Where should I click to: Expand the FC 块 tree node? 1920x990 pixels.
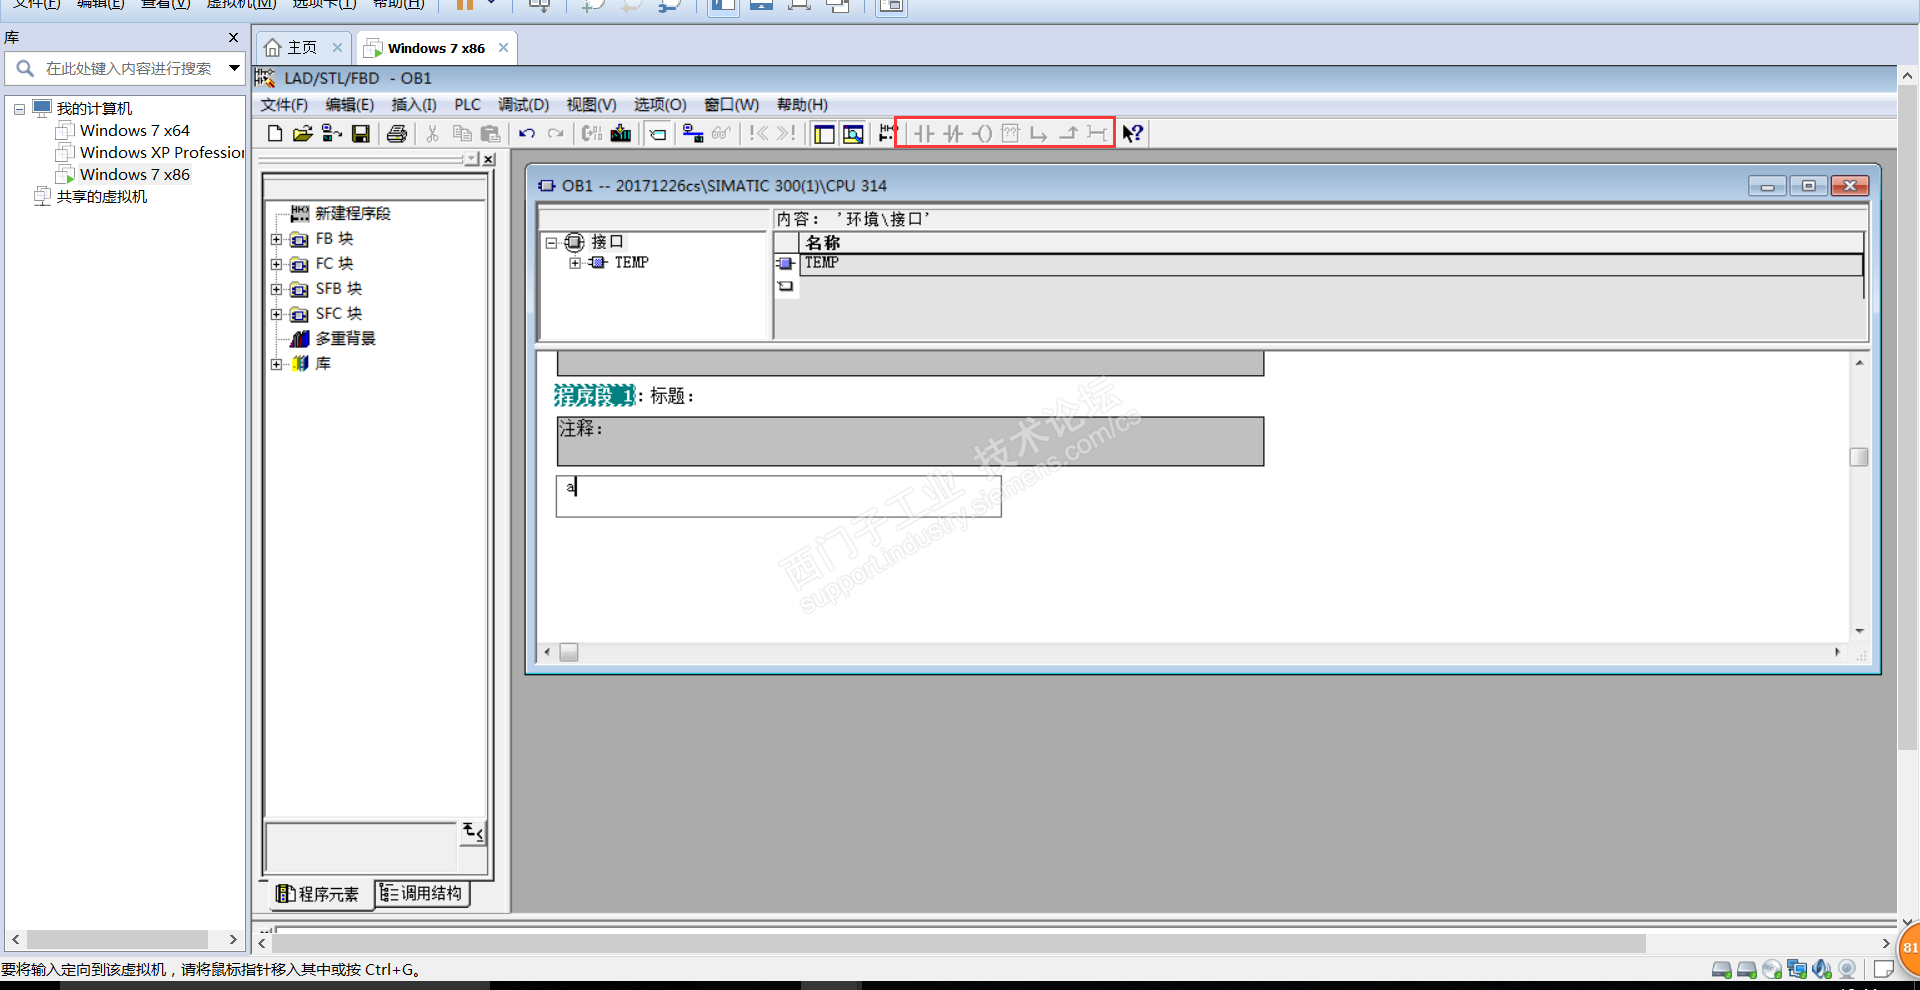click(x=277, y=264)
